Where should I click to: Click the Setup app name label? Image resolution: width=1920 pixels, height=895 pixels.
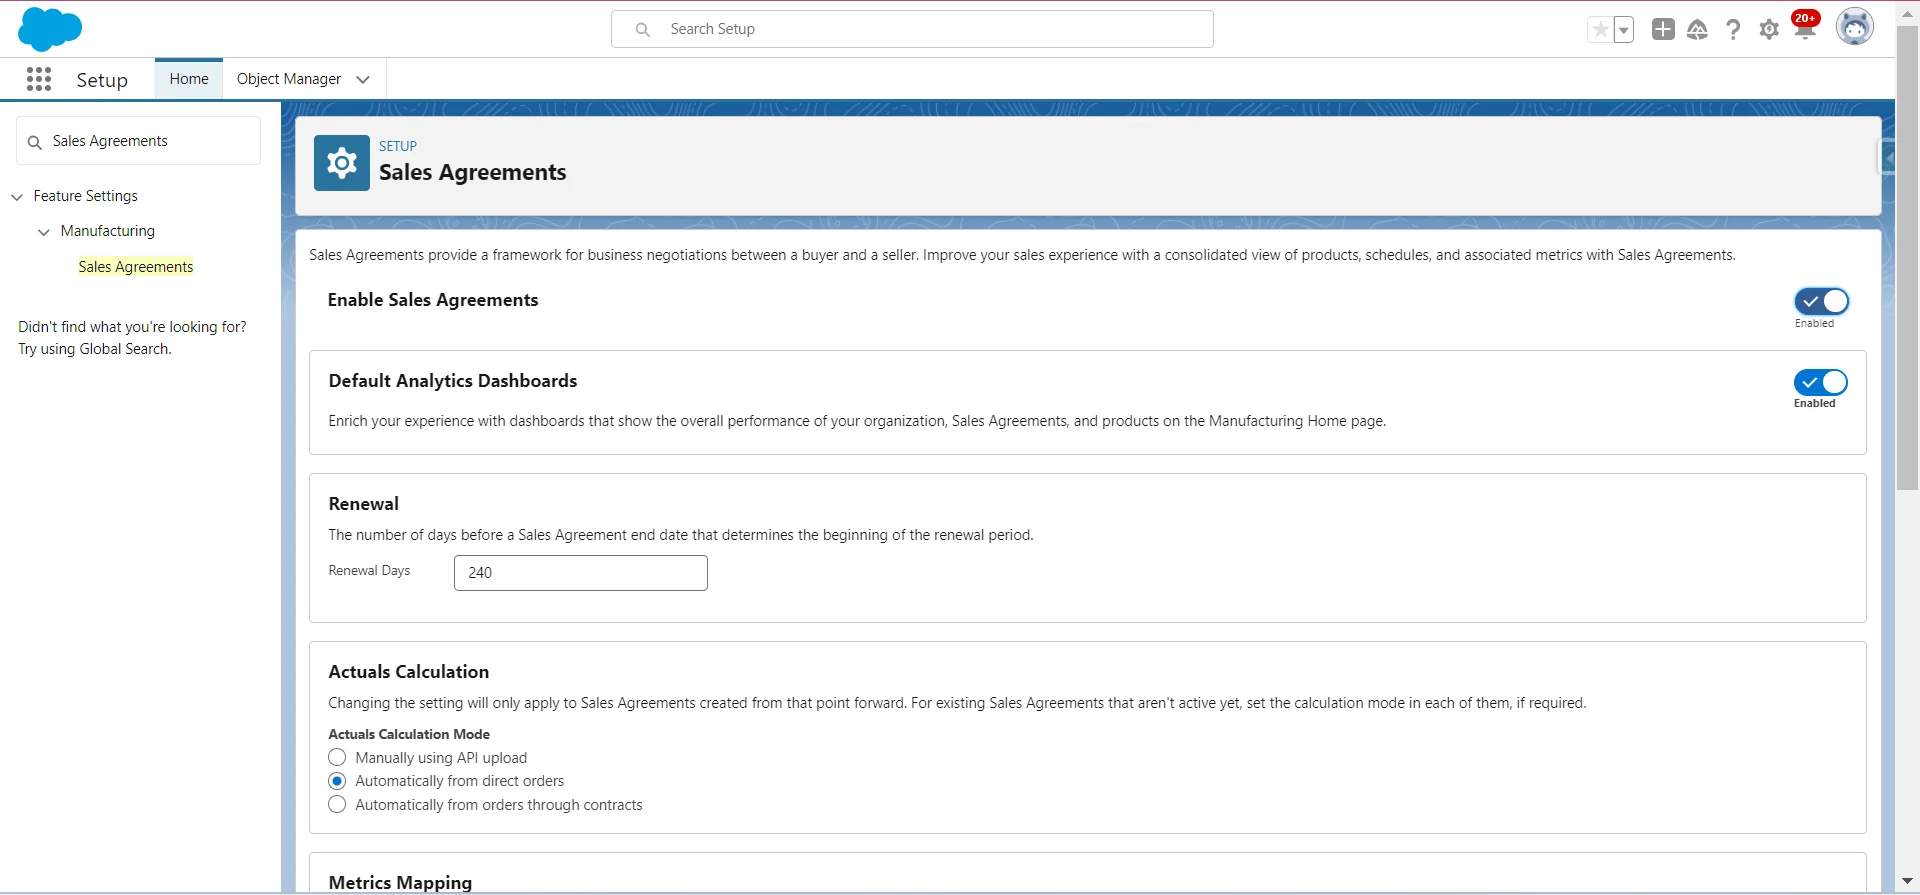pos(102,80)
